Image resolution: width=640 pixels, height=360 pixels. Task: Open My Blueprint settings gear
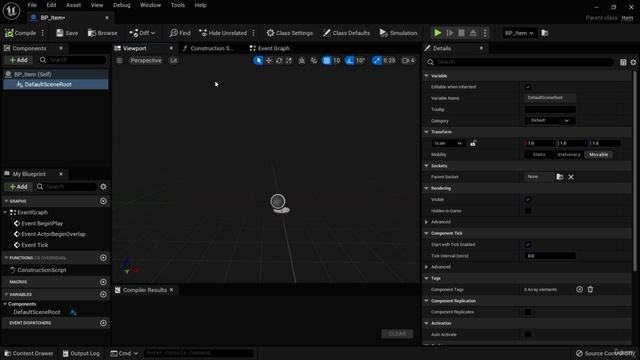(103, 187)
